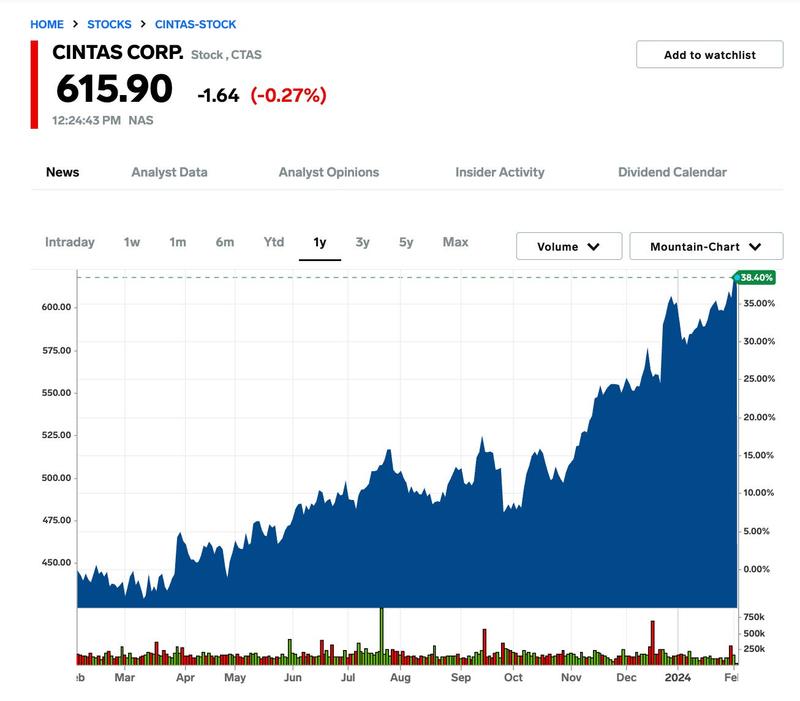Click the Aug date axis label
This screenshot has width=800, height=701.
pos(400,678)
